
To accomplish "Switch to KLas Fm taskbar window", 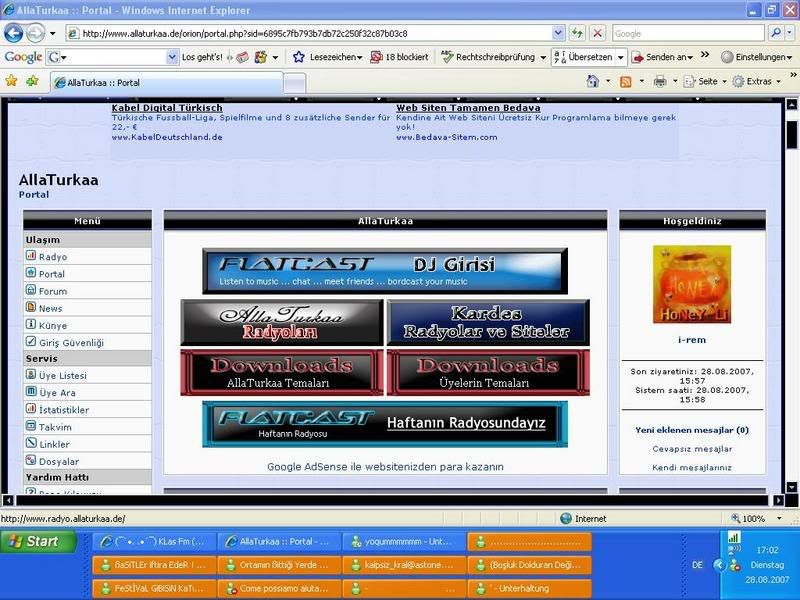I will point(154,541).
